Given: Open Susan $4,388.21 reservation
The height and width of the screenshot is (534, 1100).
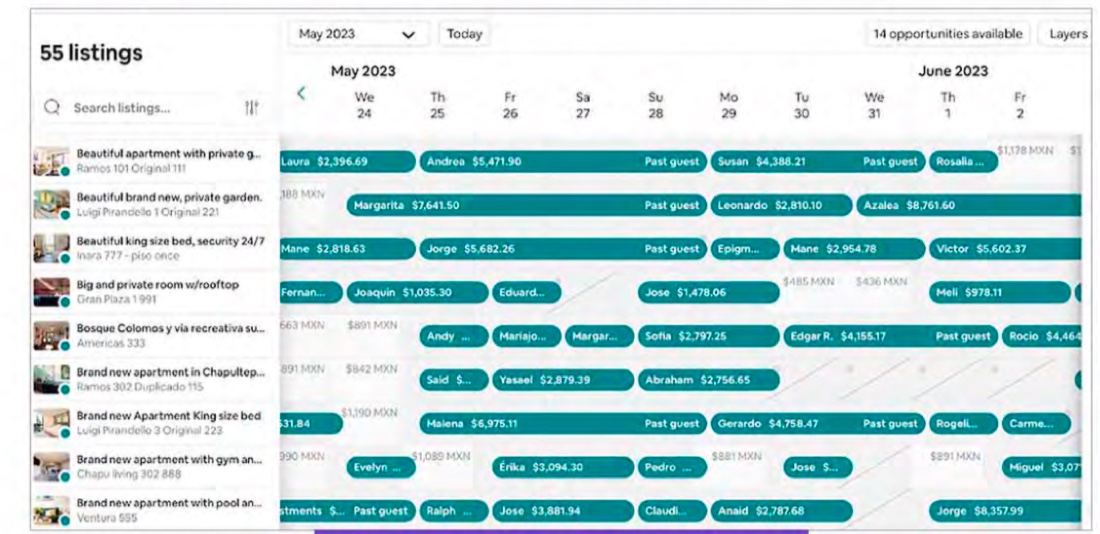Looking at the screenshot, I should (818, 161).
